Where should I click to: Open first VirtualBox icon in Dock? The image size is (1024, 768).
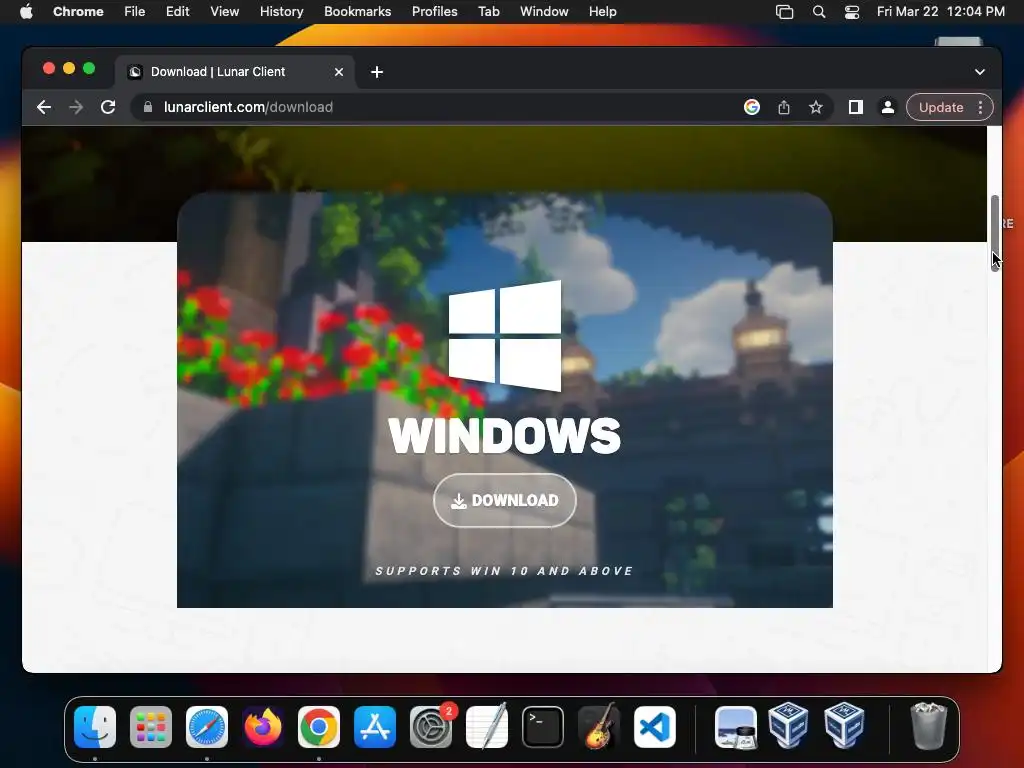(788, 726)
